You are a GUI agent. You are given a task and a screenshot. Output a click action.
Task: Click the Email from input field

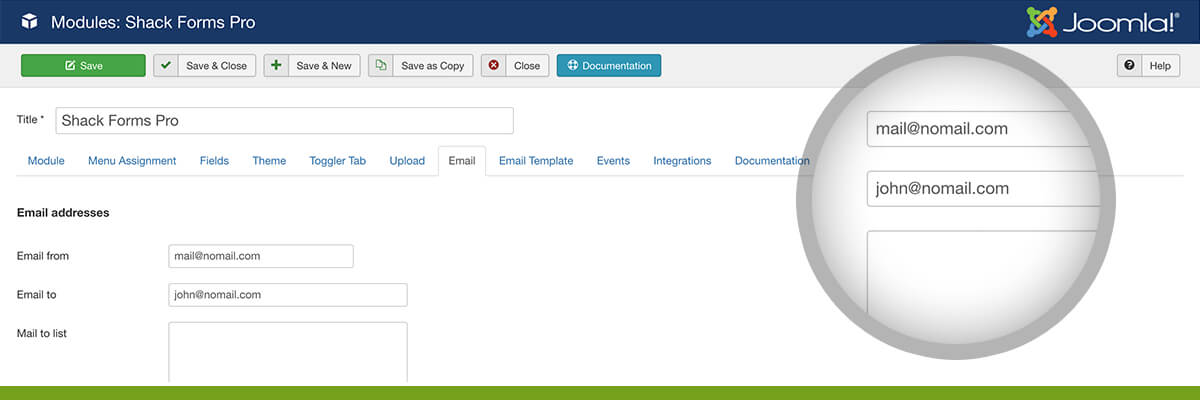tap(261, 256)
